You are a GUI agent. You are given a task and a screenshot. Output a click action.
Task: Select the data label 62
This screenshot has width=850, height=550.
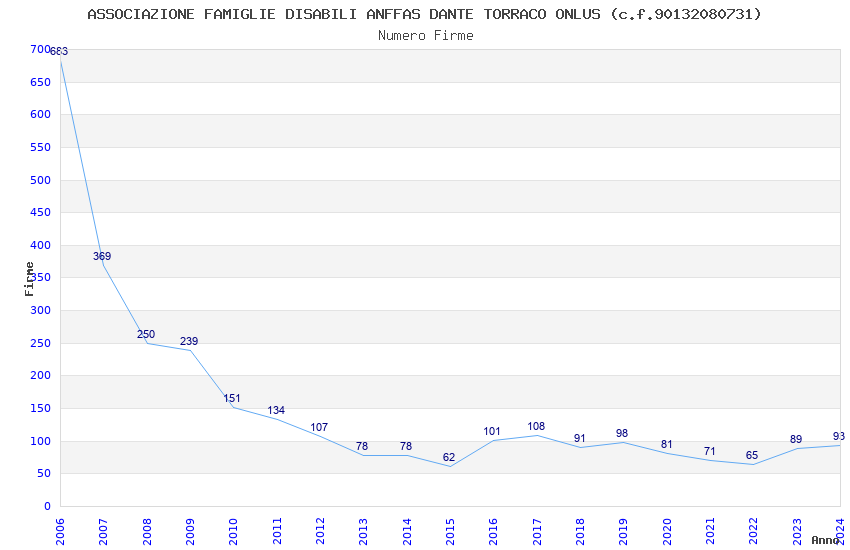point(449,457)
